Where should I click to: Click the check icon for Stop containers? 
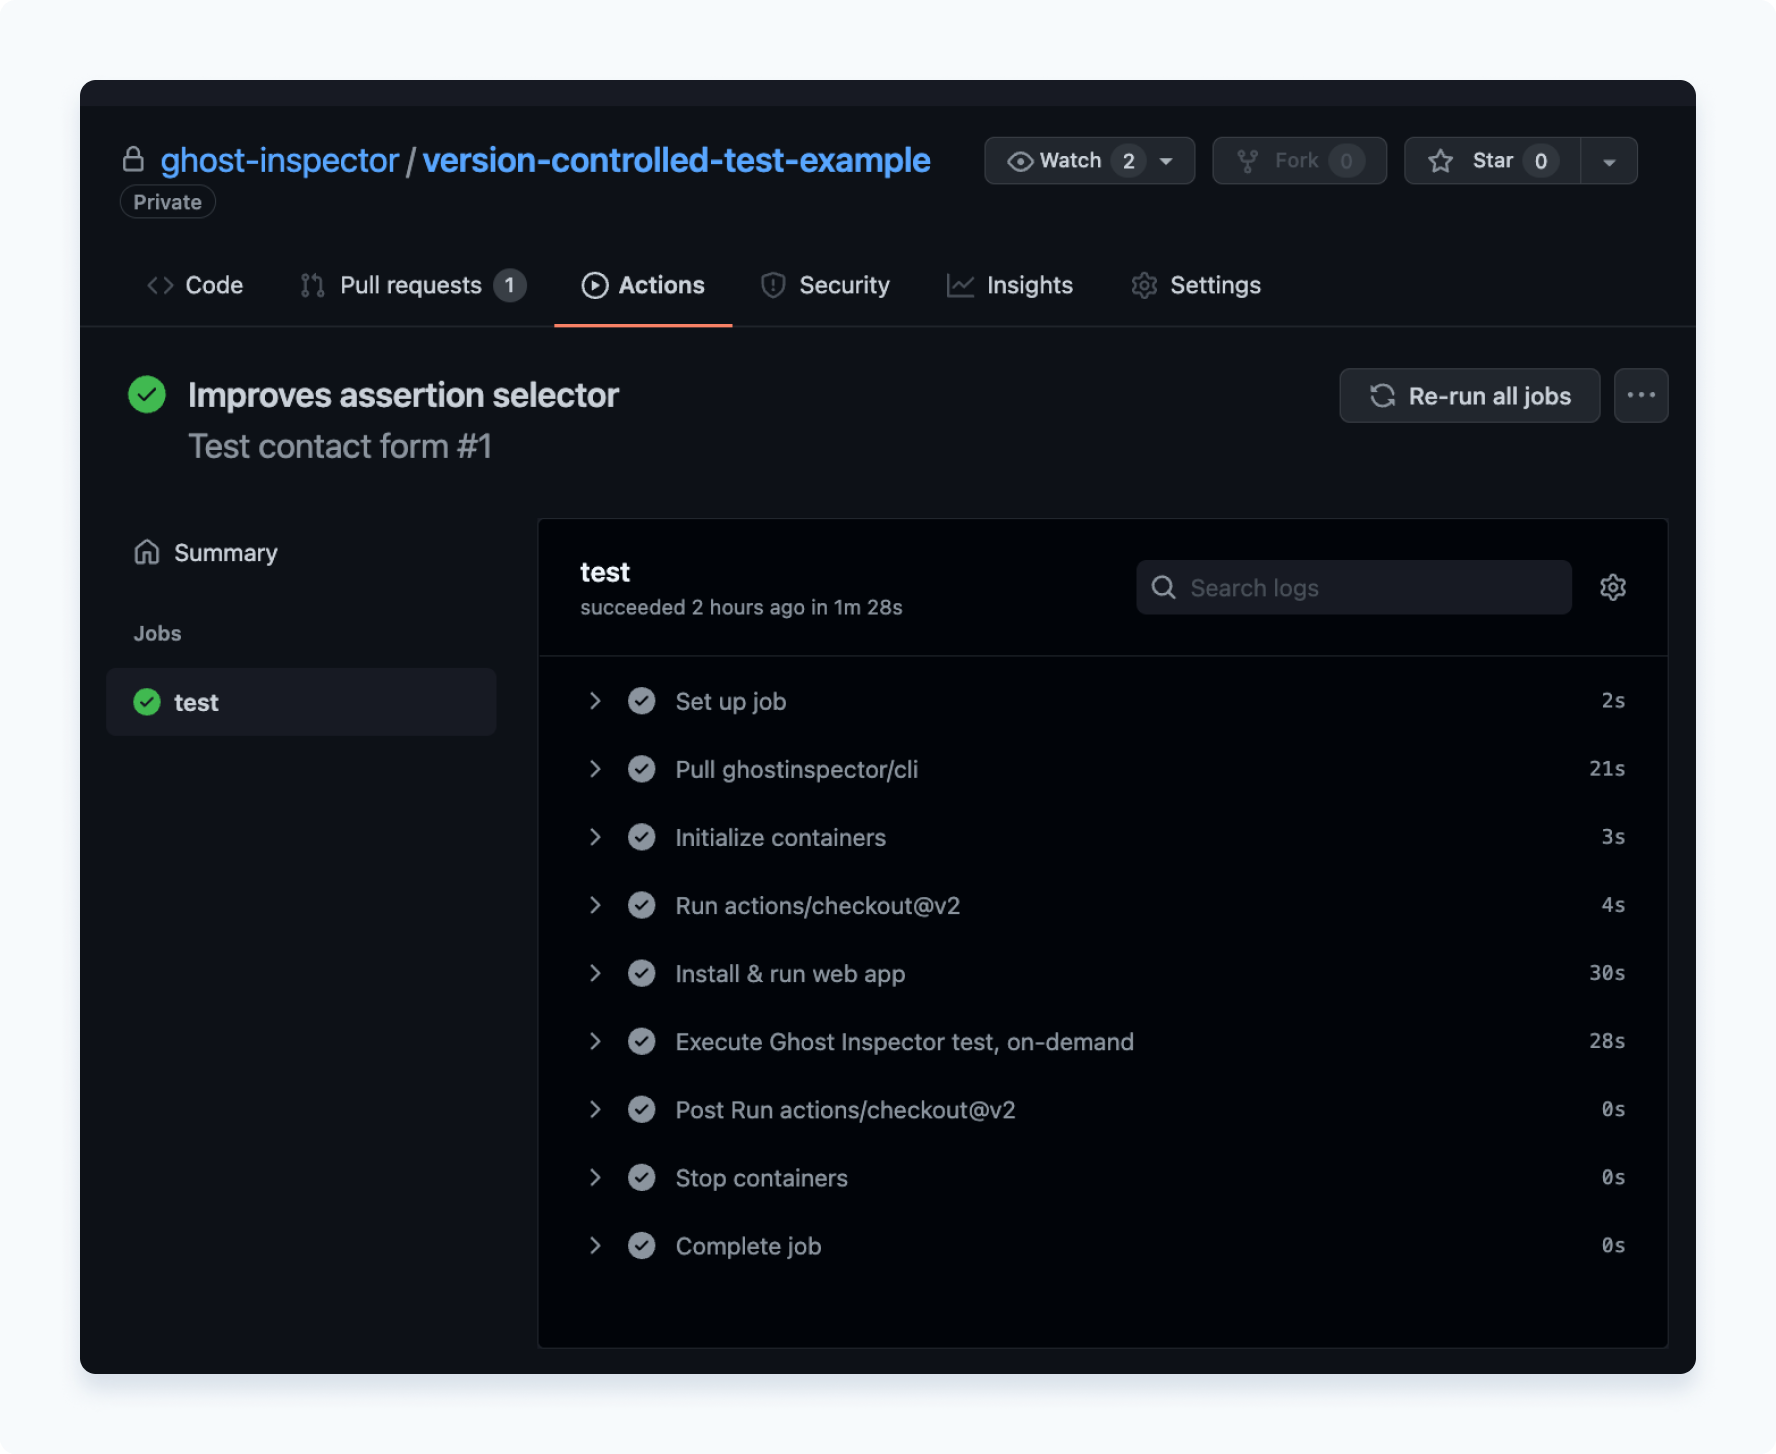(x=642, y=1177)
